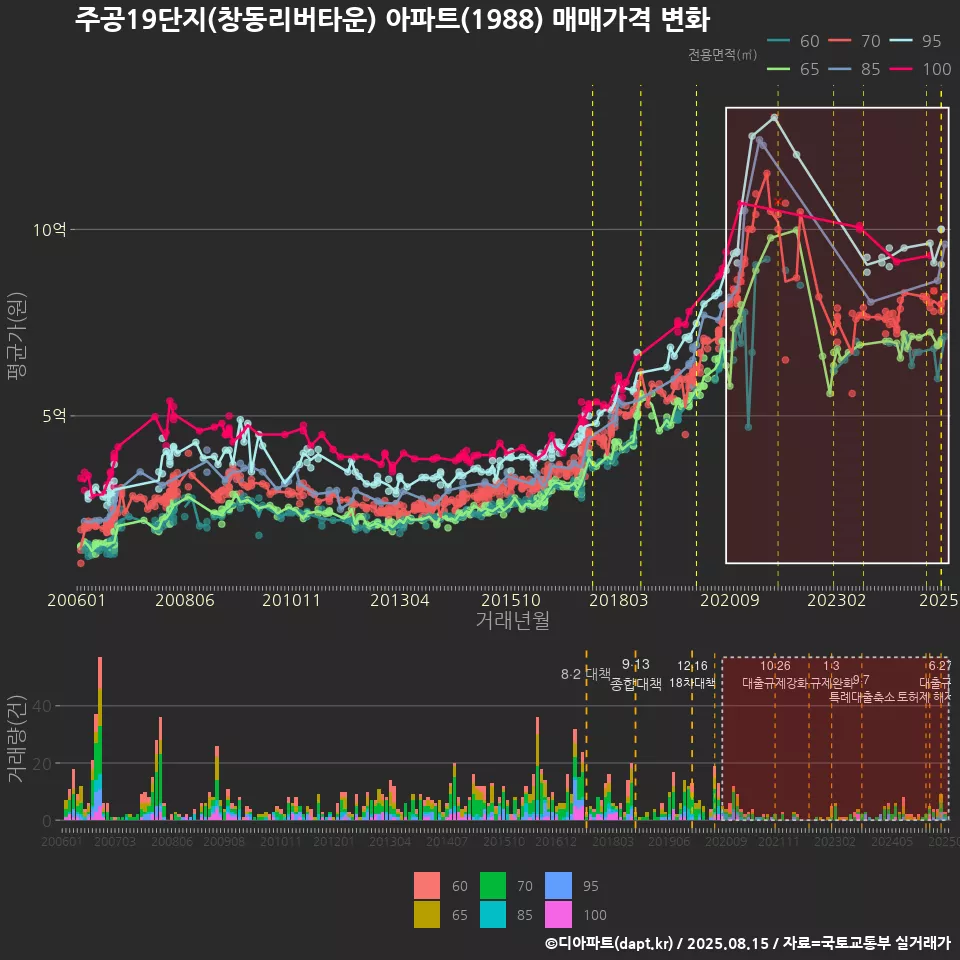Viewport: 960px width, 960px height.
Task: Click 200703 on the volume chart x-axis
Action: click(115, 841)
